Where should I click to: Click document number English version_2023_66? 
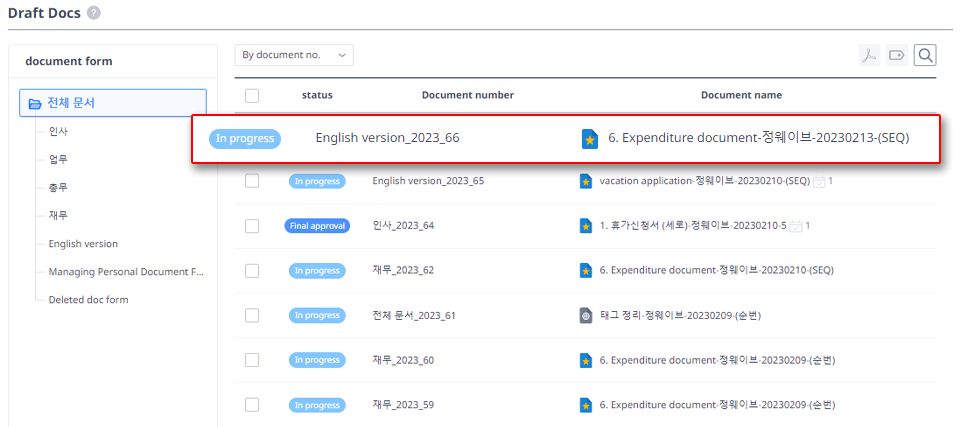[x=388, y=138]
